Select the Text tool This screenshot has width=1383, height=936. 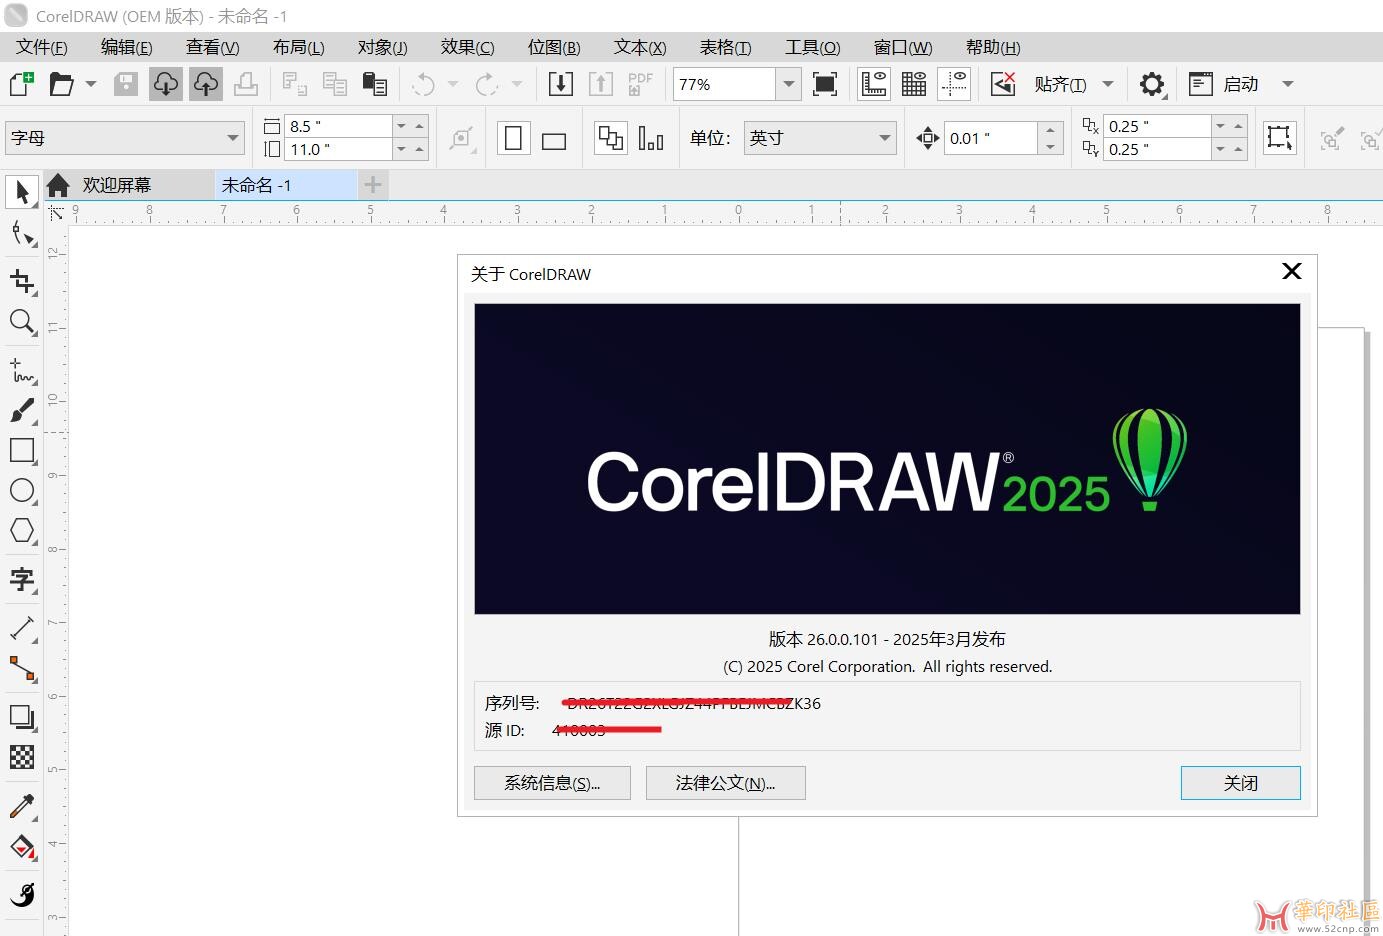click(x=22, y=580)
